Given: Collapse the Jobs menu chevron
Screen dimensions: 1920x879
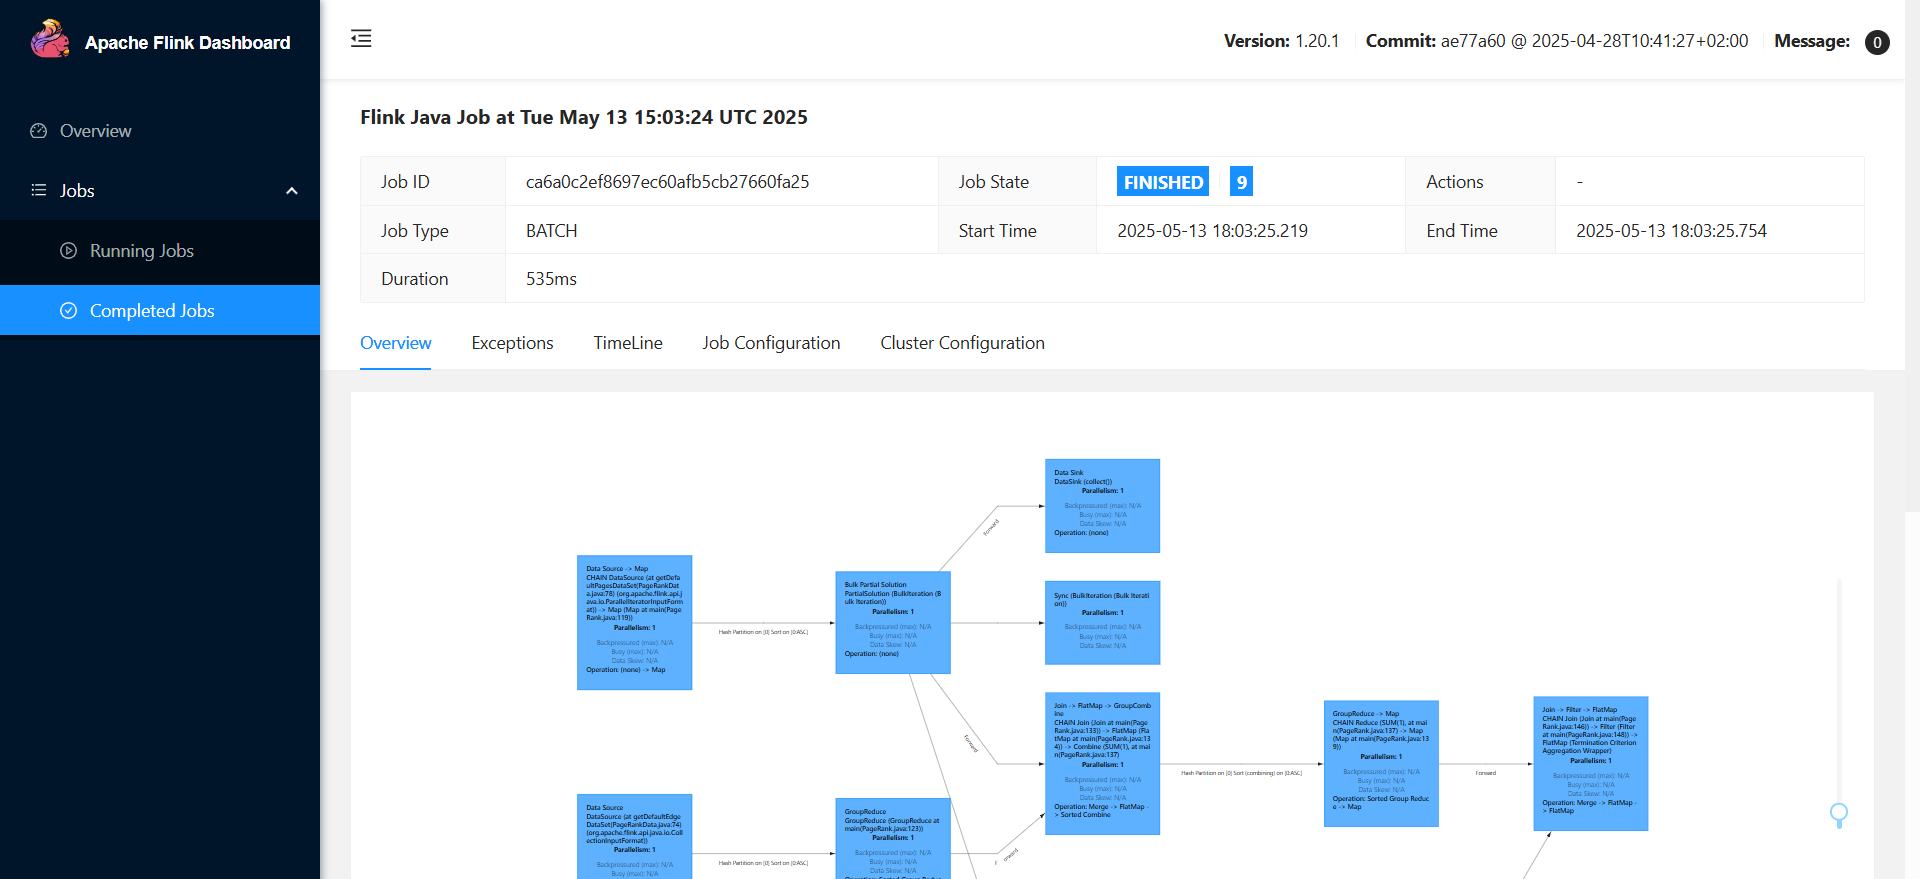Looking at the screenshot, I should [x=292, y=191].
